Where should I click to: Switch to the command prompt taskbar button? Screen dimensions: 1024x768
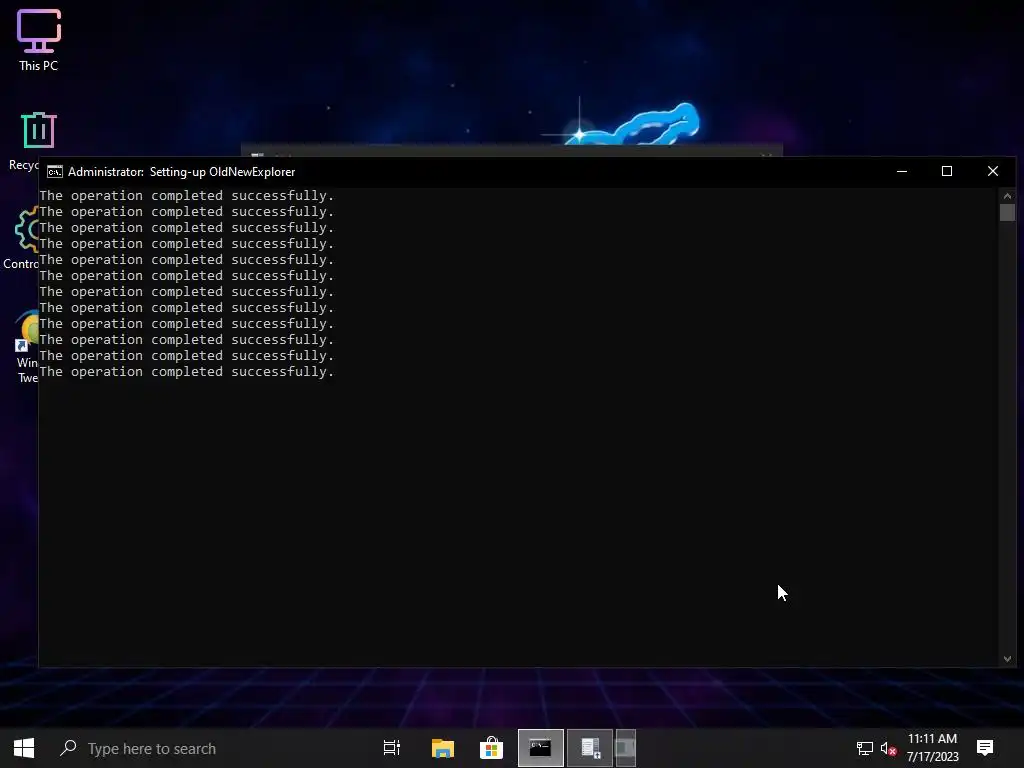541,748
